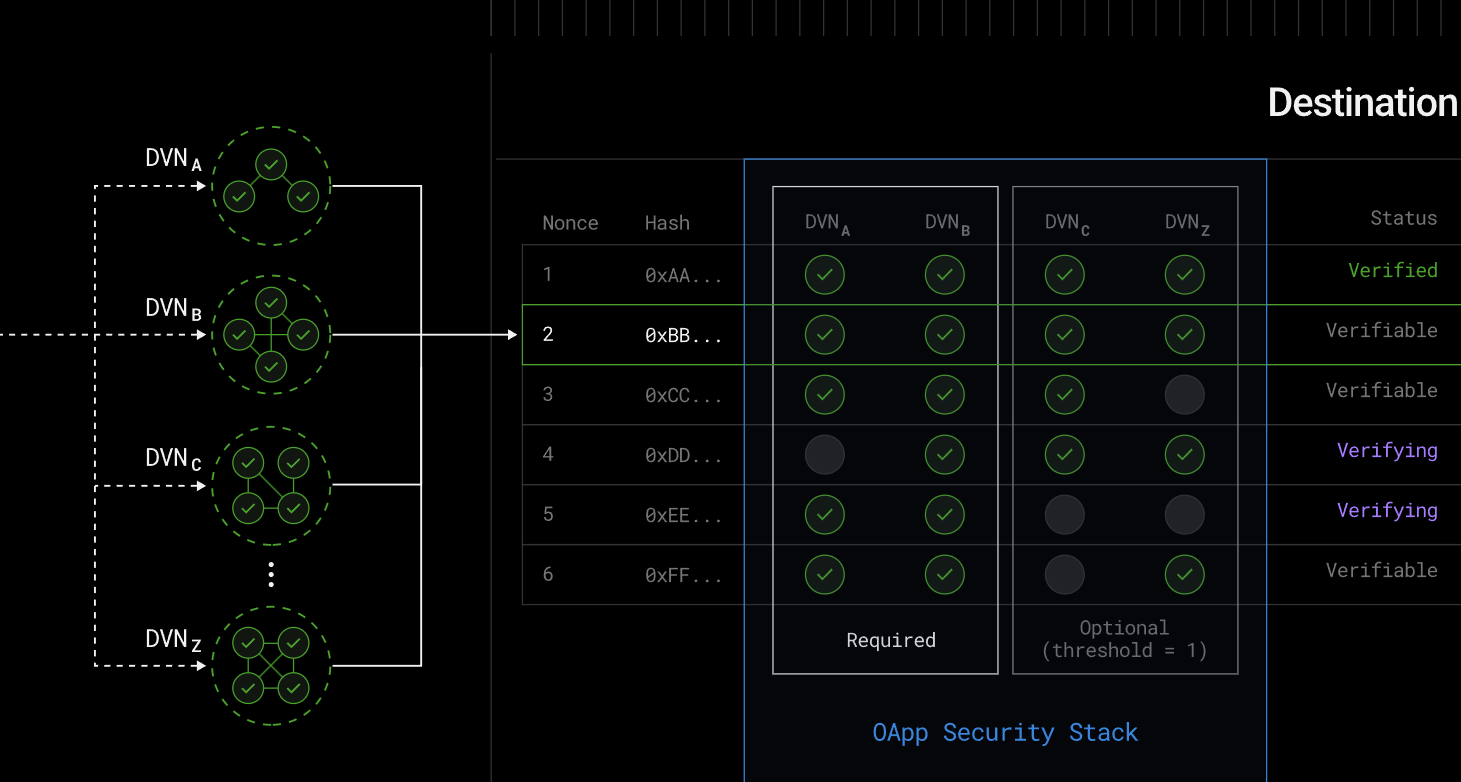Viewport: 1461px width, 782px height.
Task: Click the Verifiable status in 0xFF row
Action: [1382, 570]
